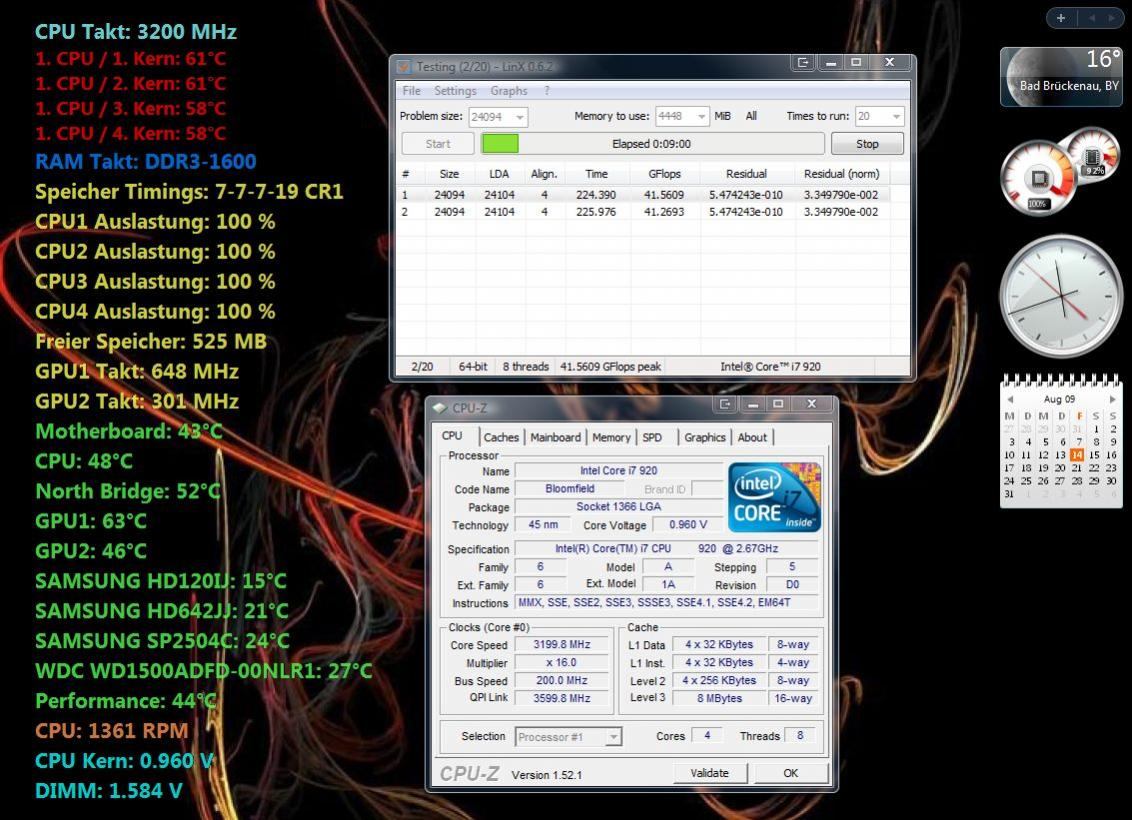Click the OK button in CPU-Z
Viewport: 1132px width, 820px height.
click(791, 773)
